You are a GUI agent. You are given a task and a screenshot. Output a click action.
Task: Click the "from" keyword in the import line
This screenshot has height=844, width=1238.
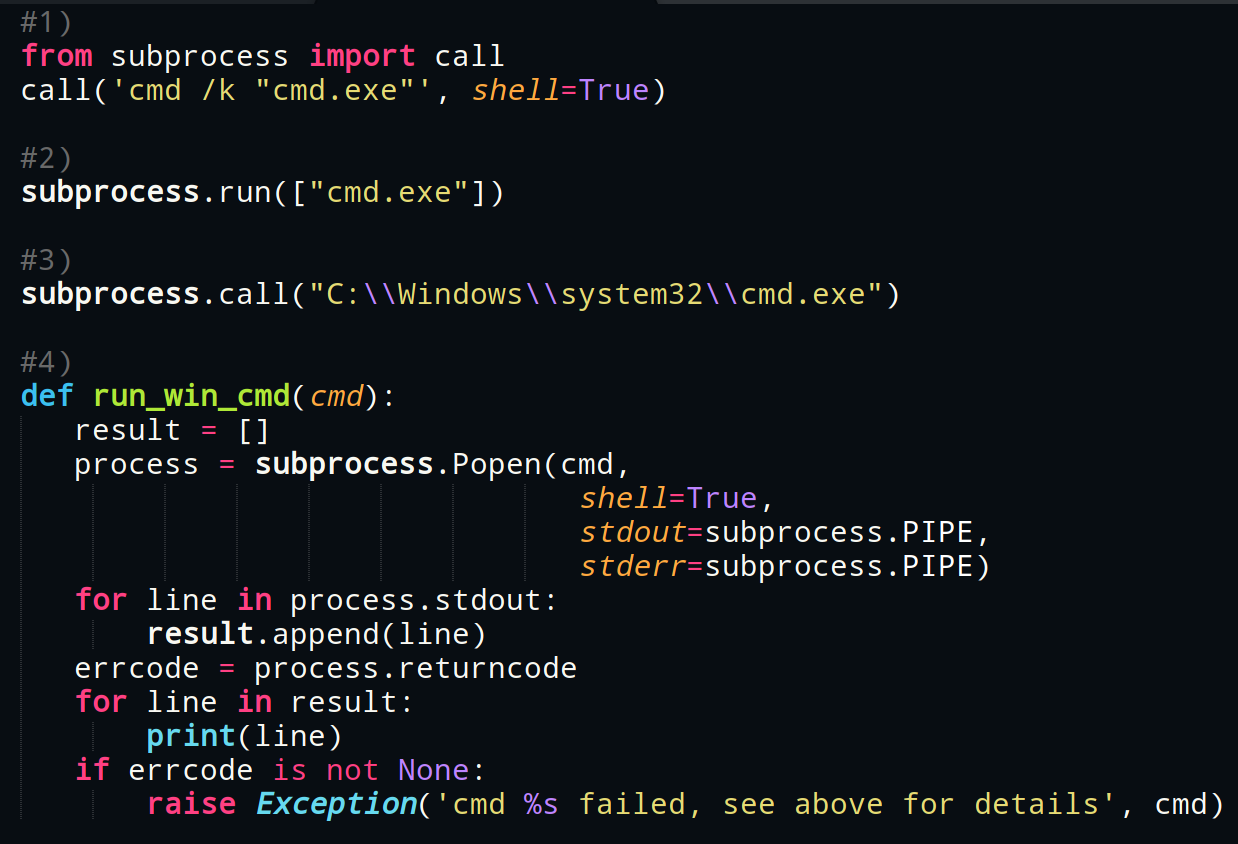point(57,56)
